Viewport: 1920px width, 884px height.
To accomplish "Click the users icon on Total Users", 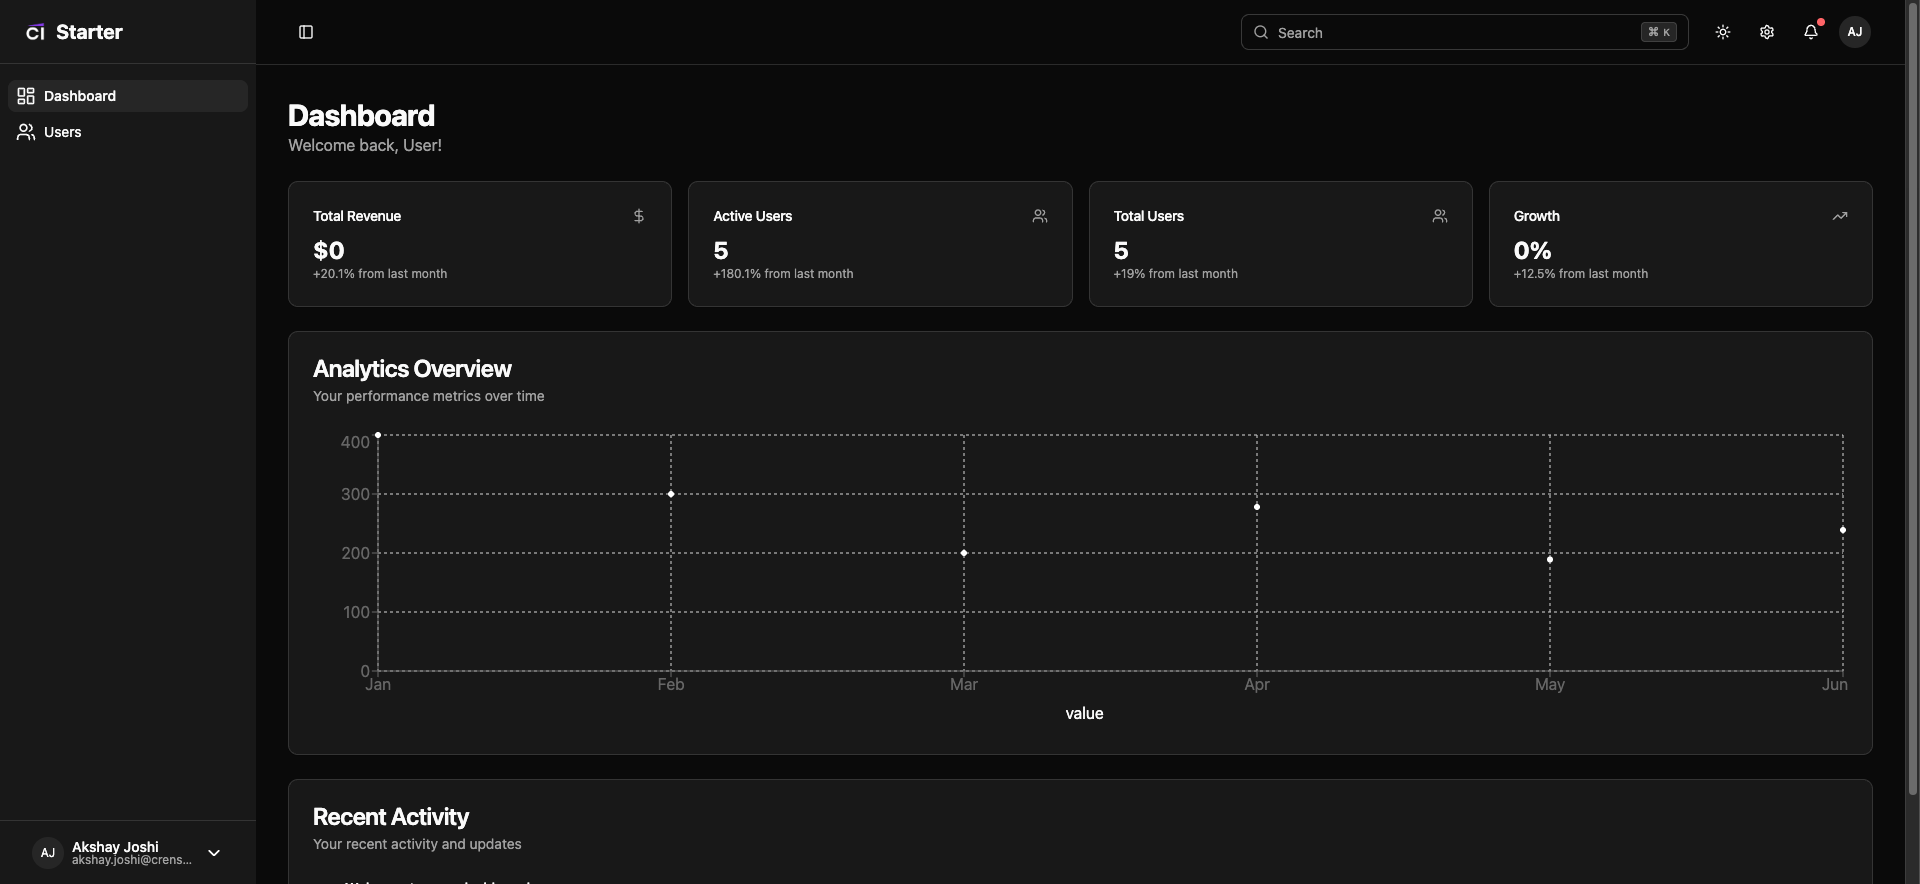I will pos(1440,216).
